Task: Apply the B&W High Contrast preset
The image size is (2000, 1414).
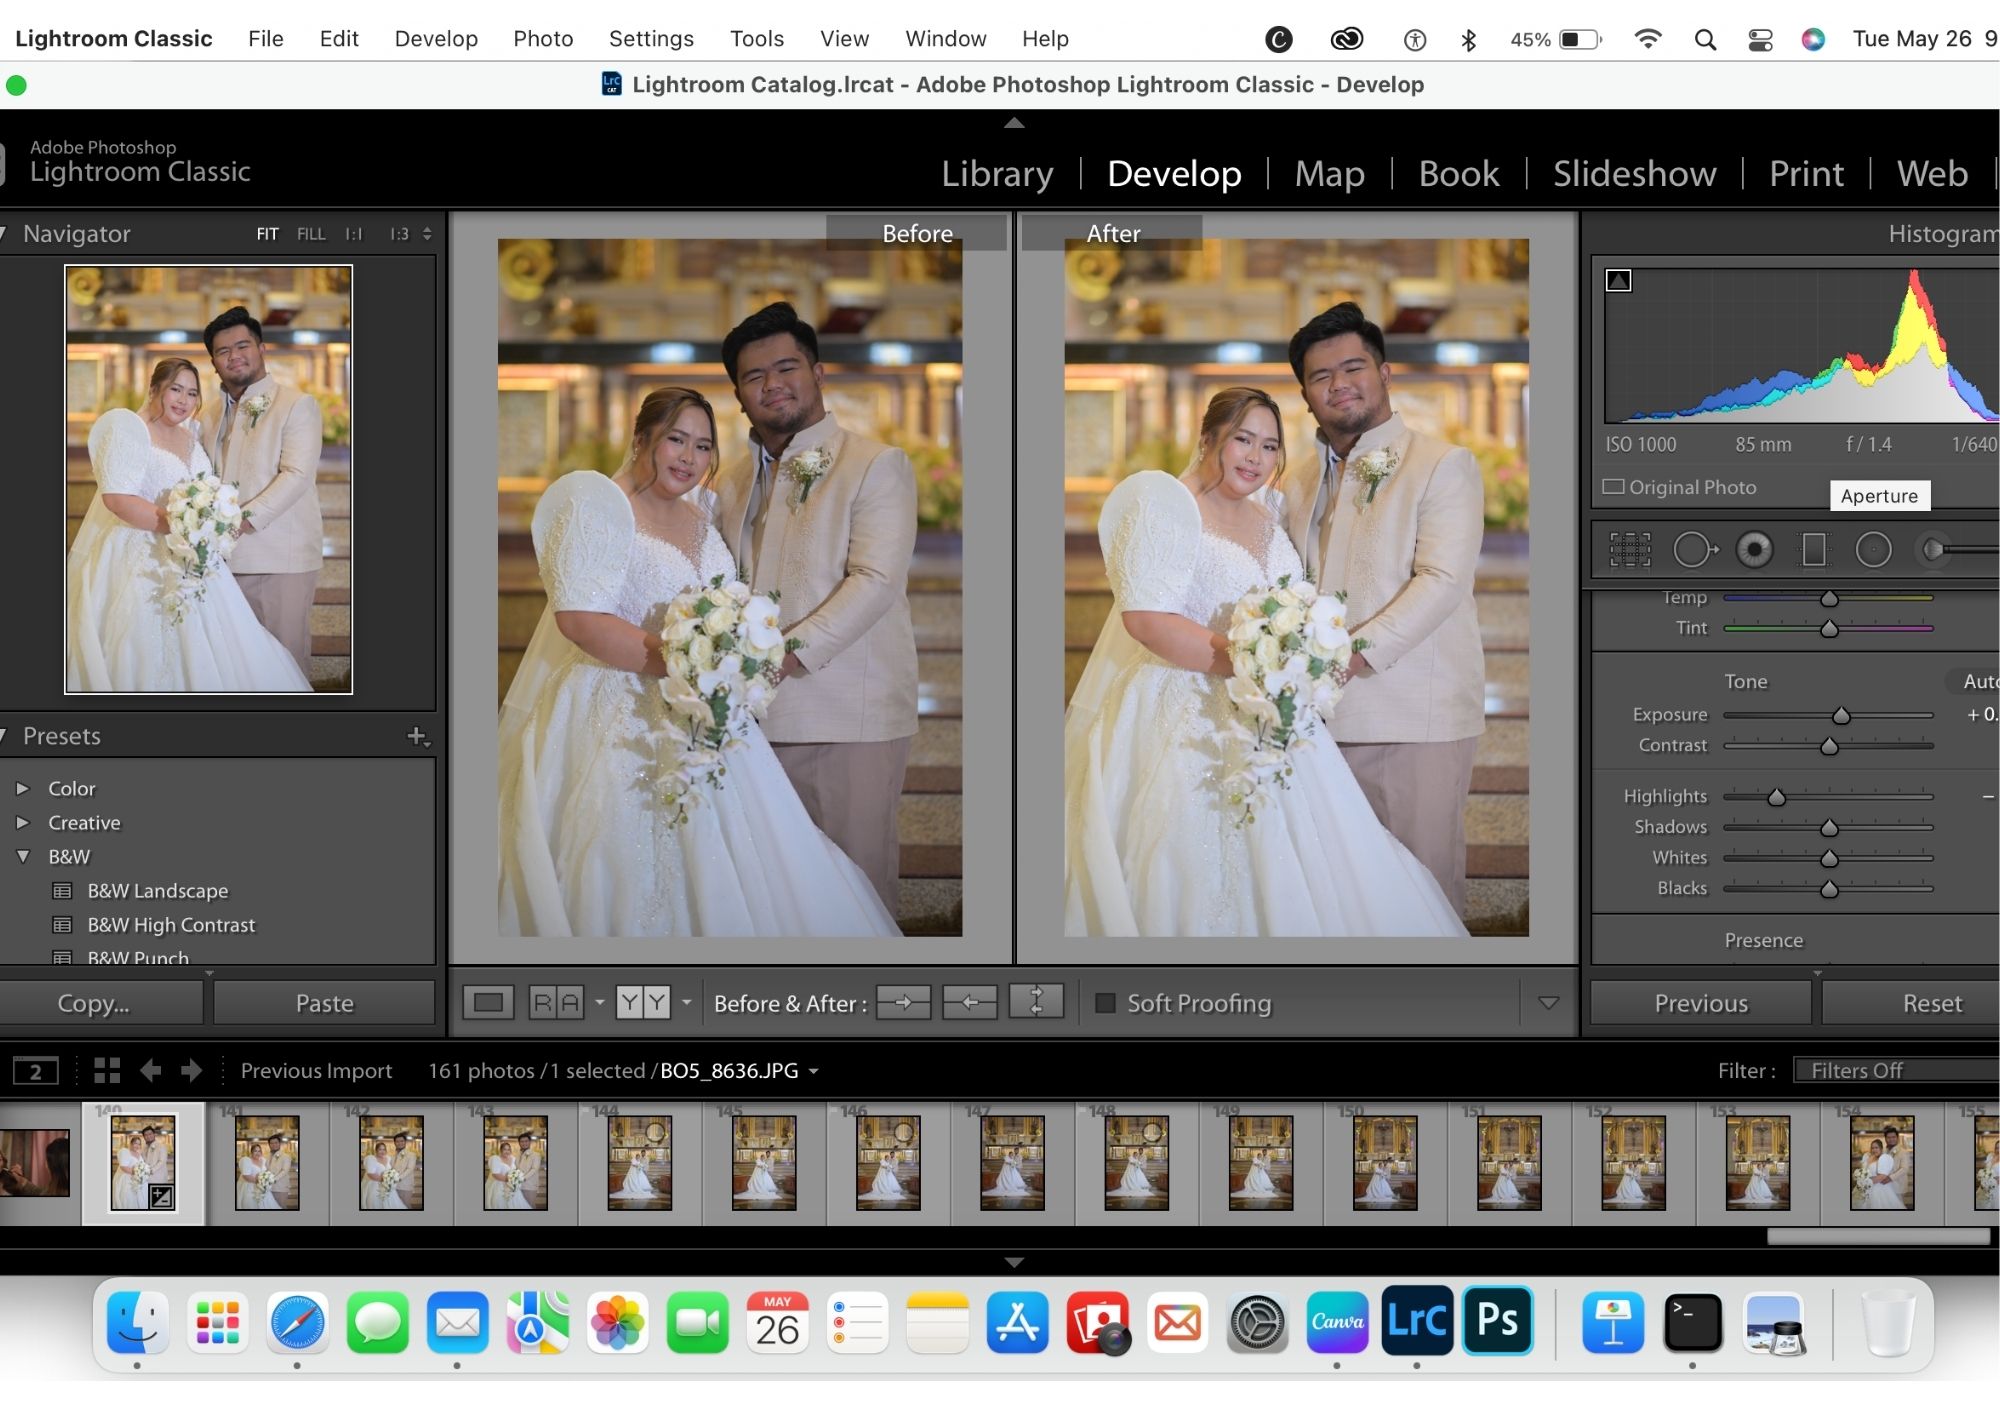Action: (x=171, y=924)
